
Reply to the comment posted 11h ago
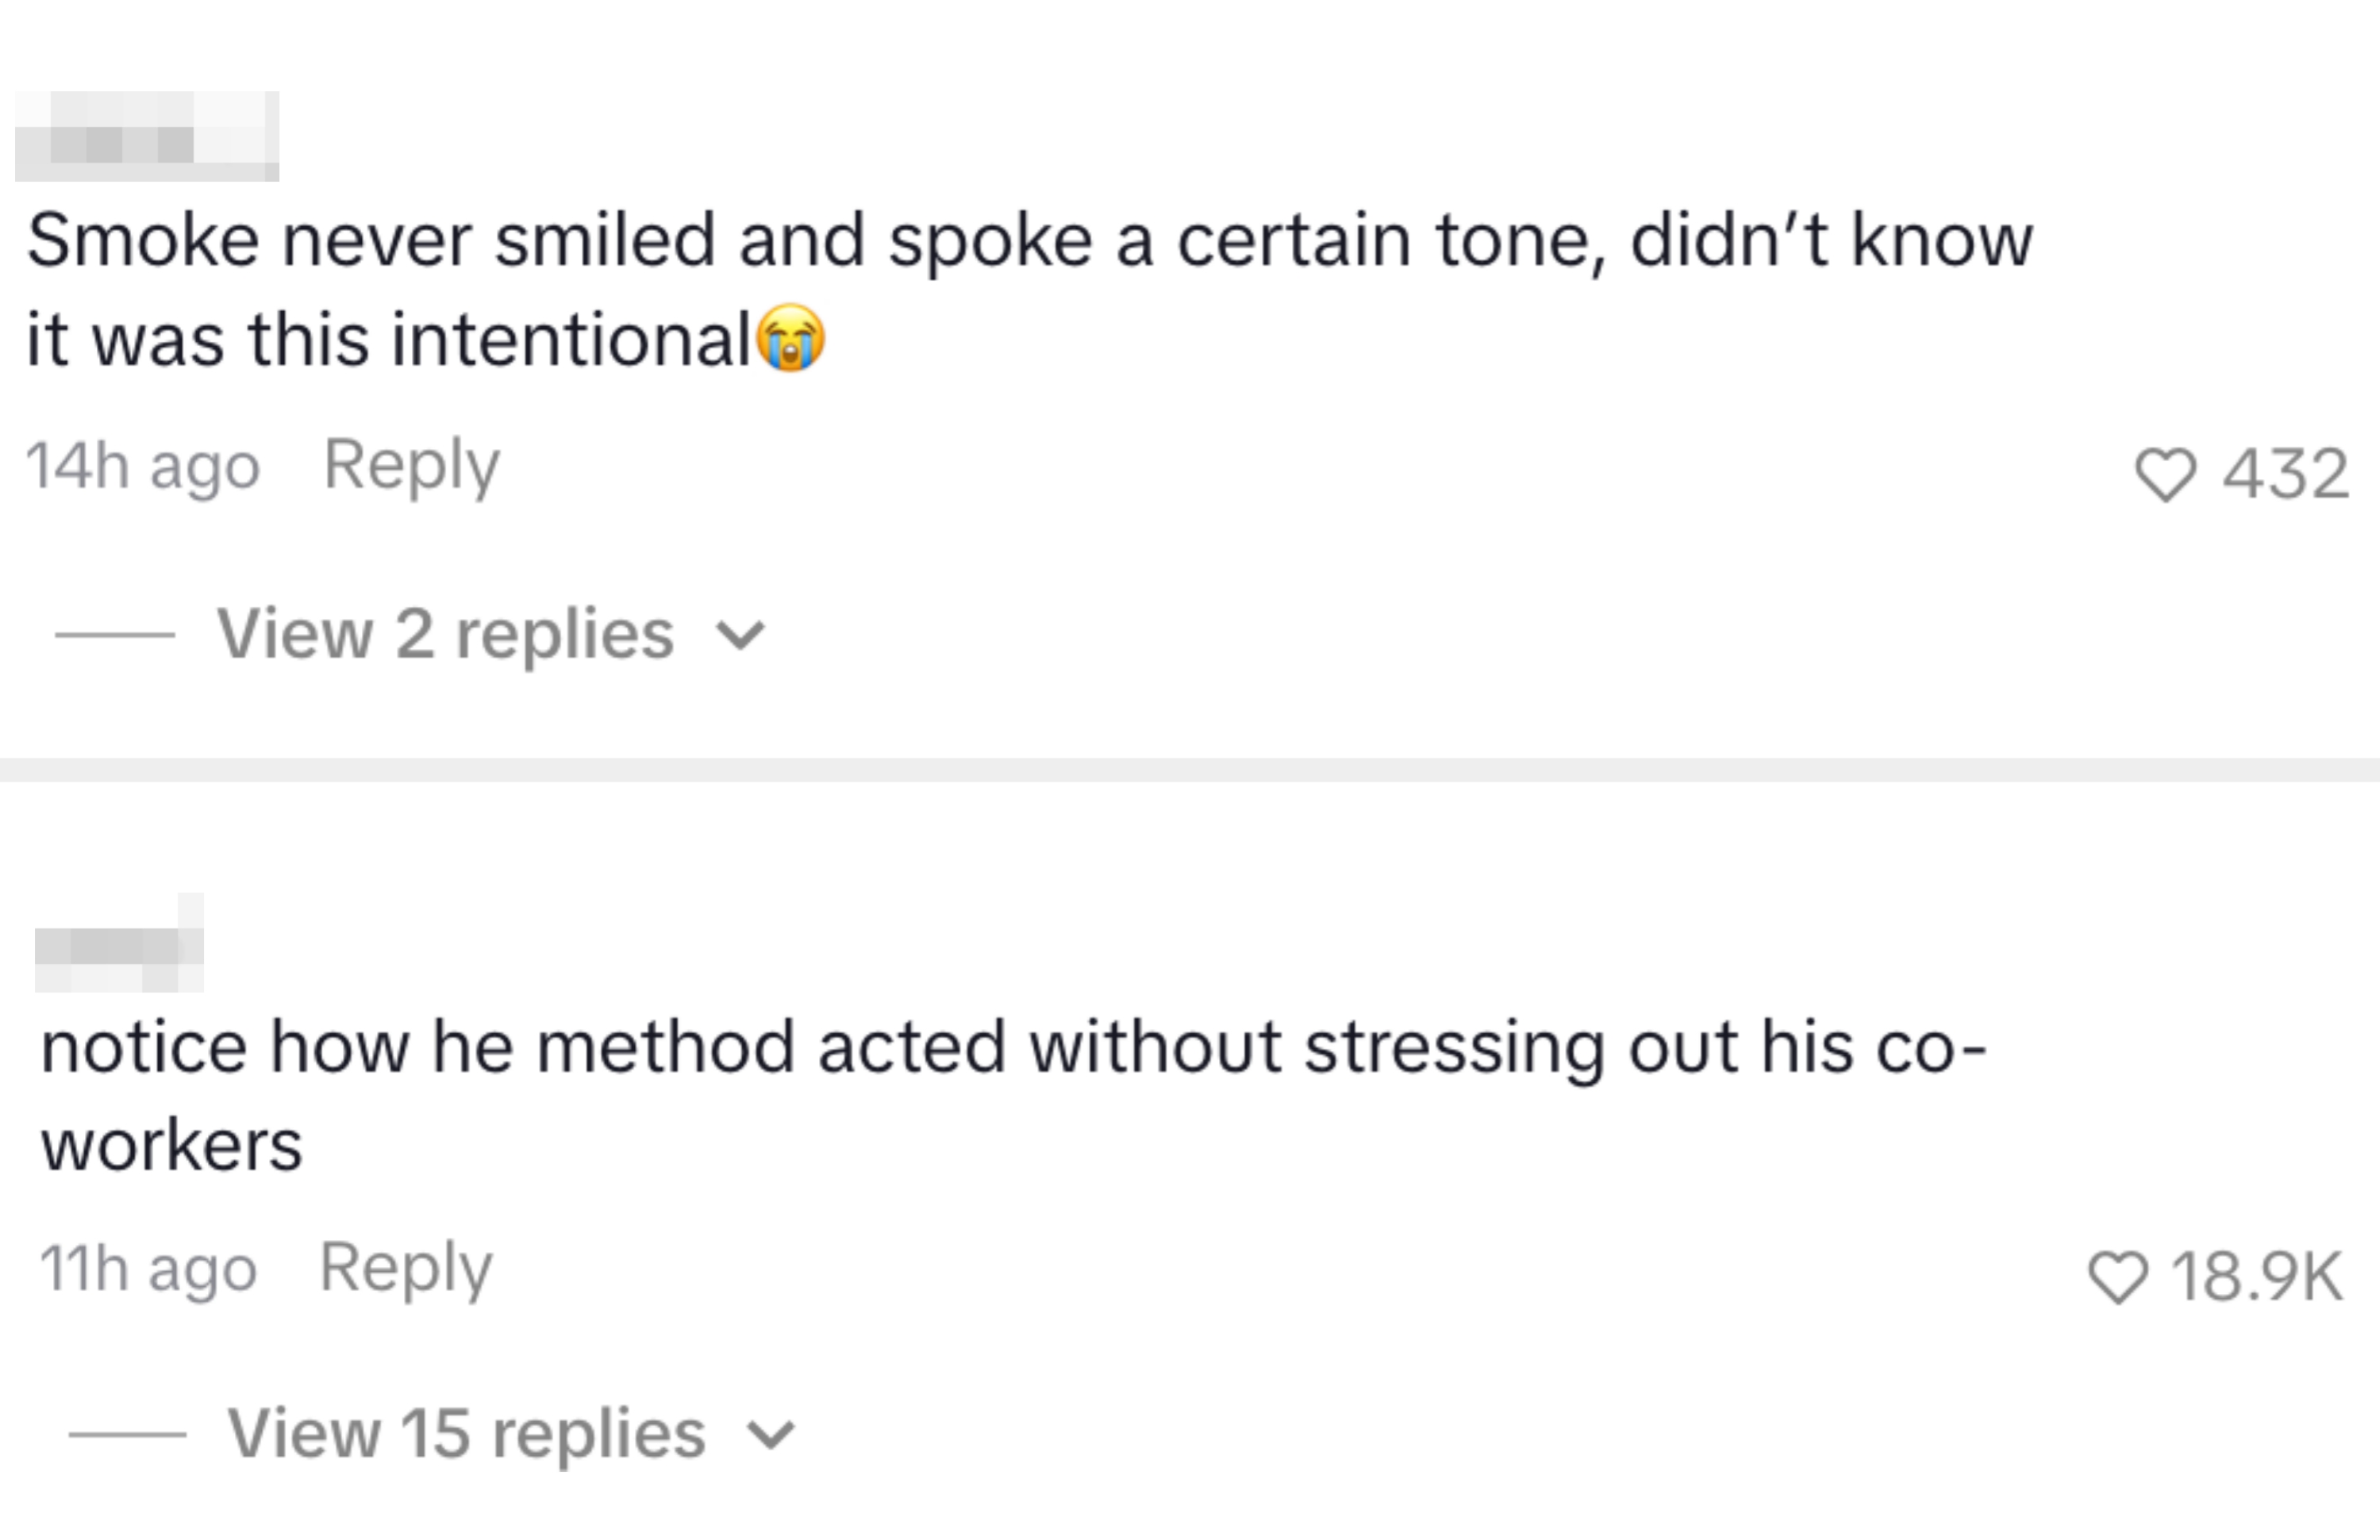[x=405, y=1268]
